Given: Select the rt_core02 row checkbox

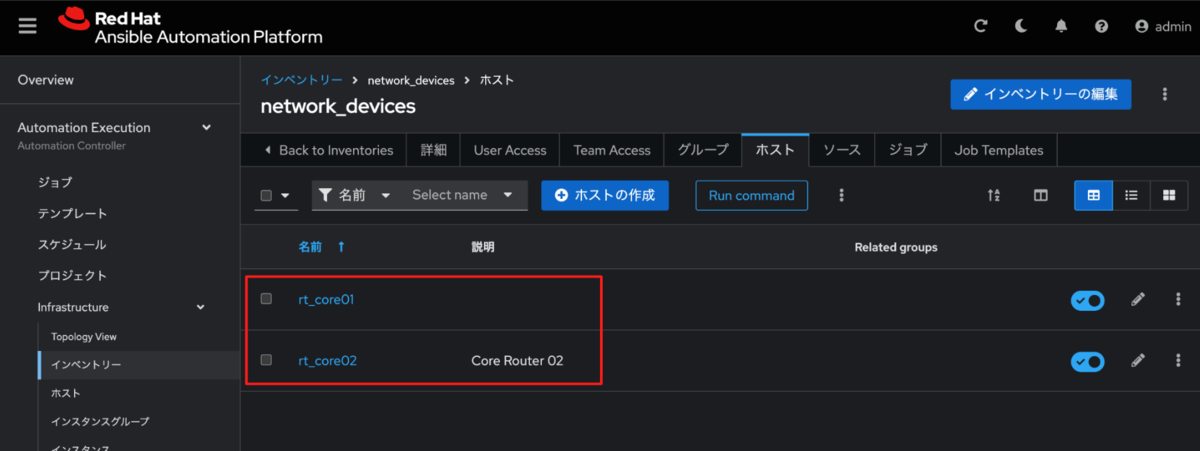Looking at the screenshot, I should (266, 359).
